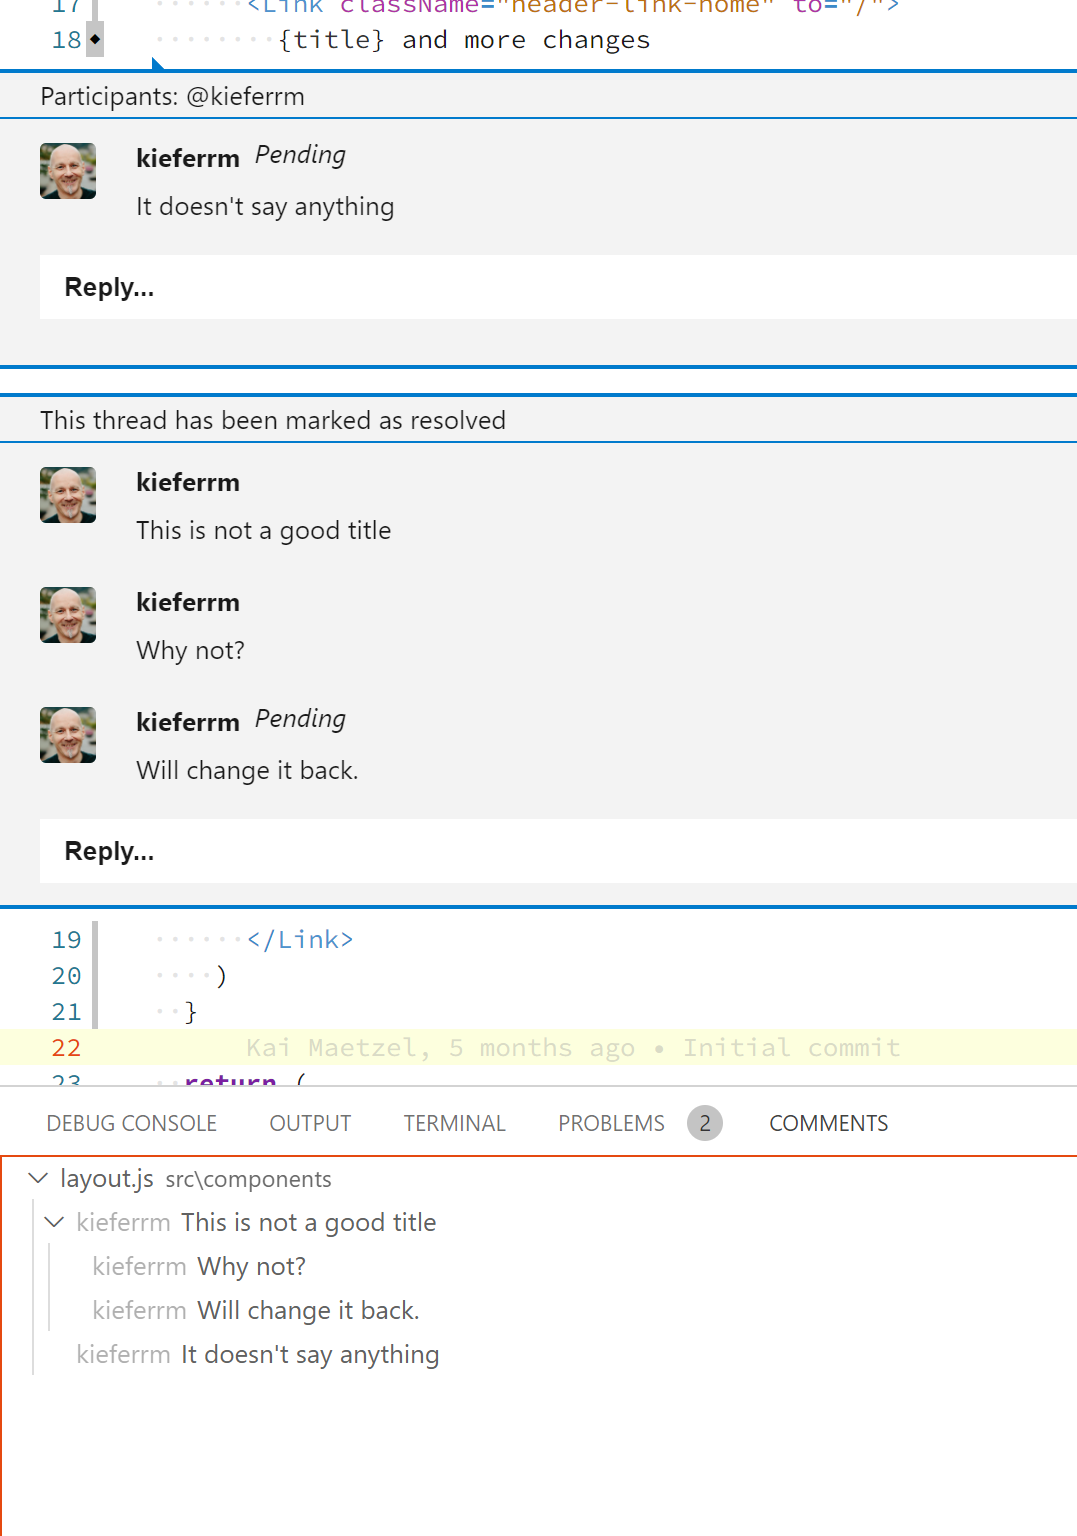The width and height of the screenshot is (1077, 1536).
Task: Collapse the layout.js comment group
Action: (37, 1178)
